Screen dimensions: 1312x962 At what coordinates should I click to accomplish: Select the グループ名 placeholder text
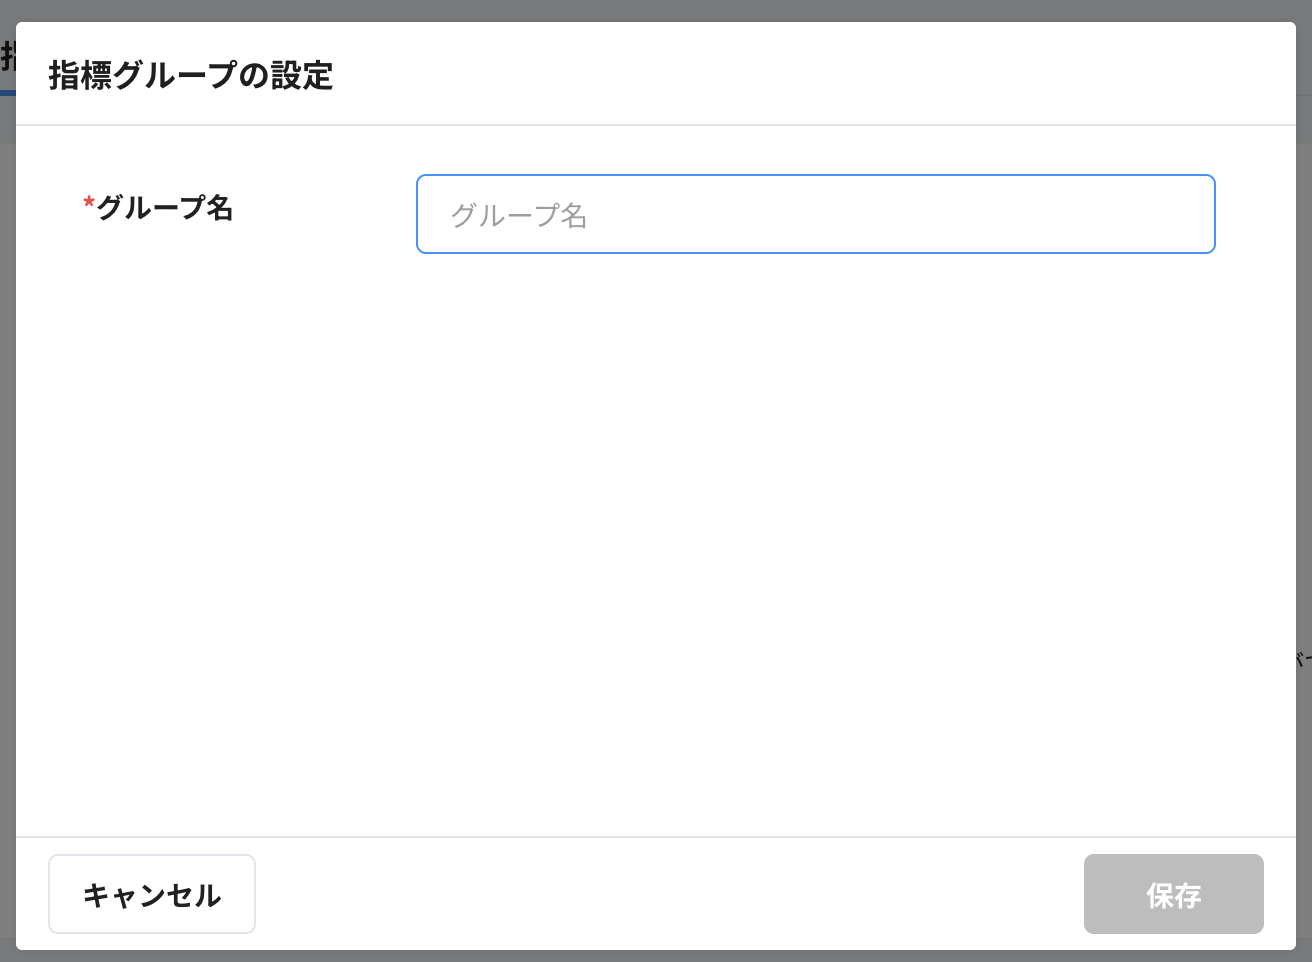[x=518, y=215]
